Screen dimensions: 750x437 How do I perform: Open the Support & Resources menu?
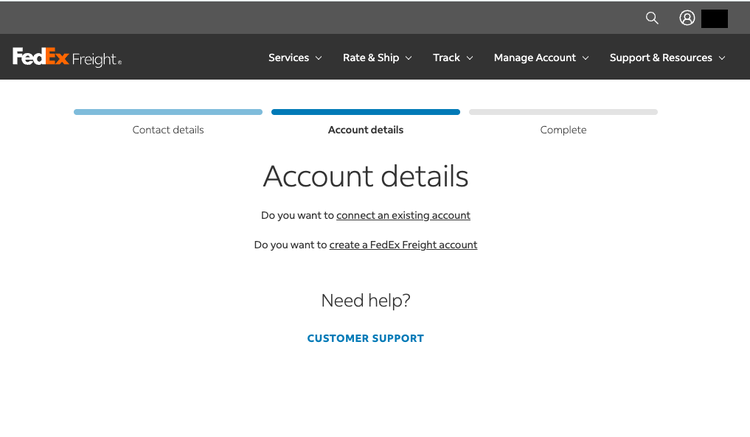[x=667, y=58]
